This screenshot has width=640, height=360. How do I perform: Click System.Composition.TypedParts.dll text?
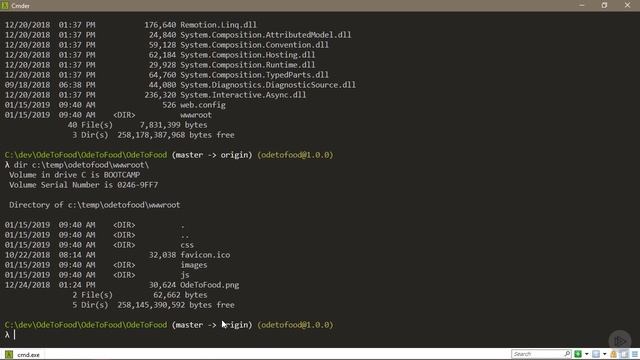pos(254,75)
